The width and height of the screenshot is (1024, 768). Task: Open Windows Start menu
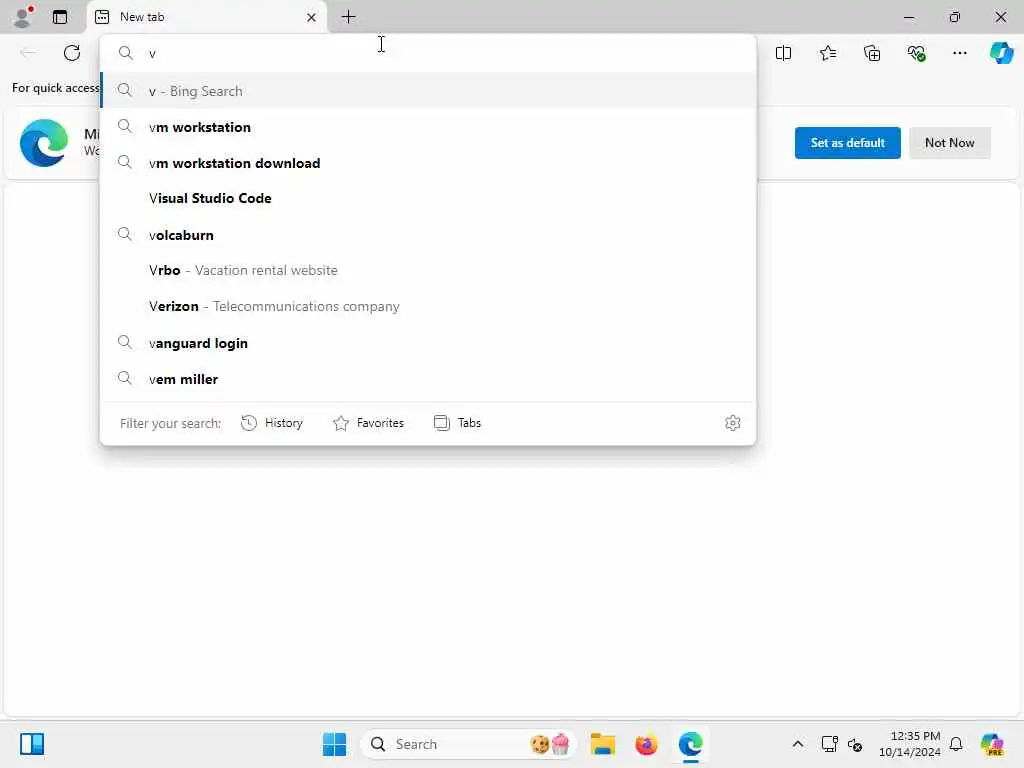pyautogui.click(x=334, y=744)
